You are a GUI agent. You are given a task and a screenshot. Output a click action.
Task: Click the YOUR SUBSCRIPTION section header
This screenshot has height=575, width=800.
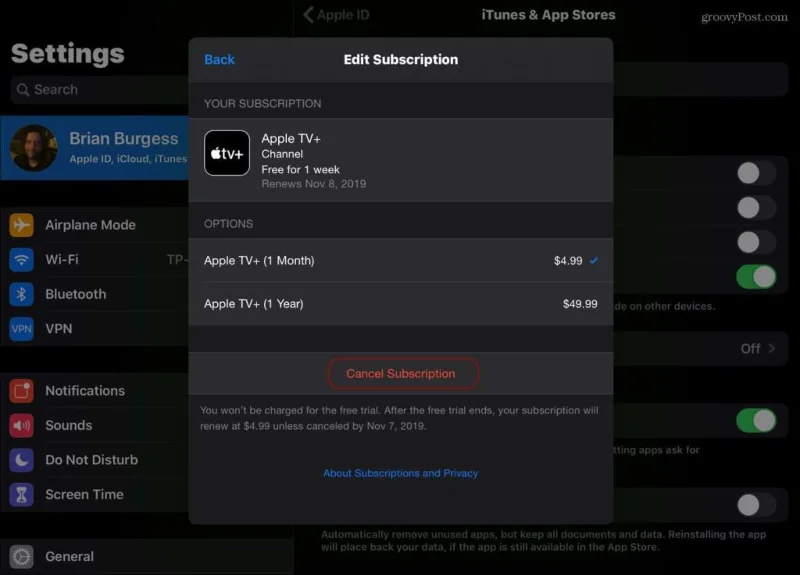click(x=263, y=104)
